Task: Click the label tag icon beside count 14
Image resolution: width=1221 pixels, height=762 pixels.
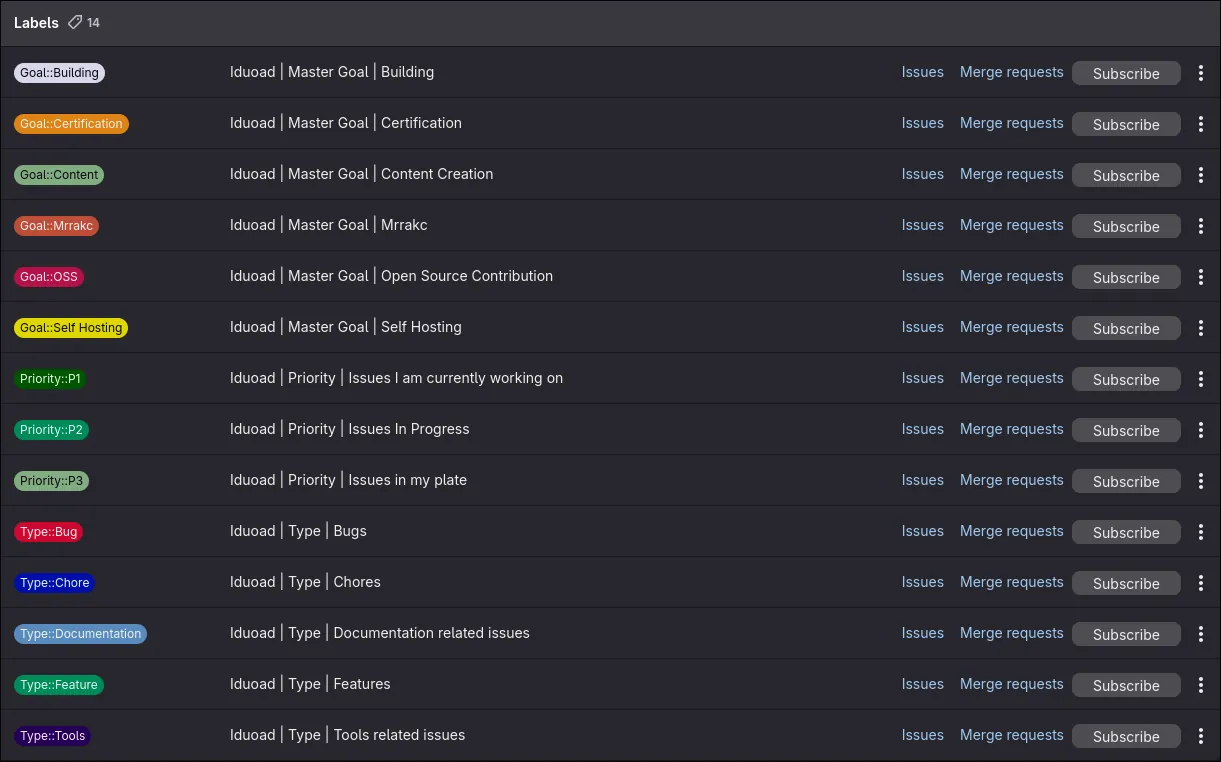Action: point(75,22)
